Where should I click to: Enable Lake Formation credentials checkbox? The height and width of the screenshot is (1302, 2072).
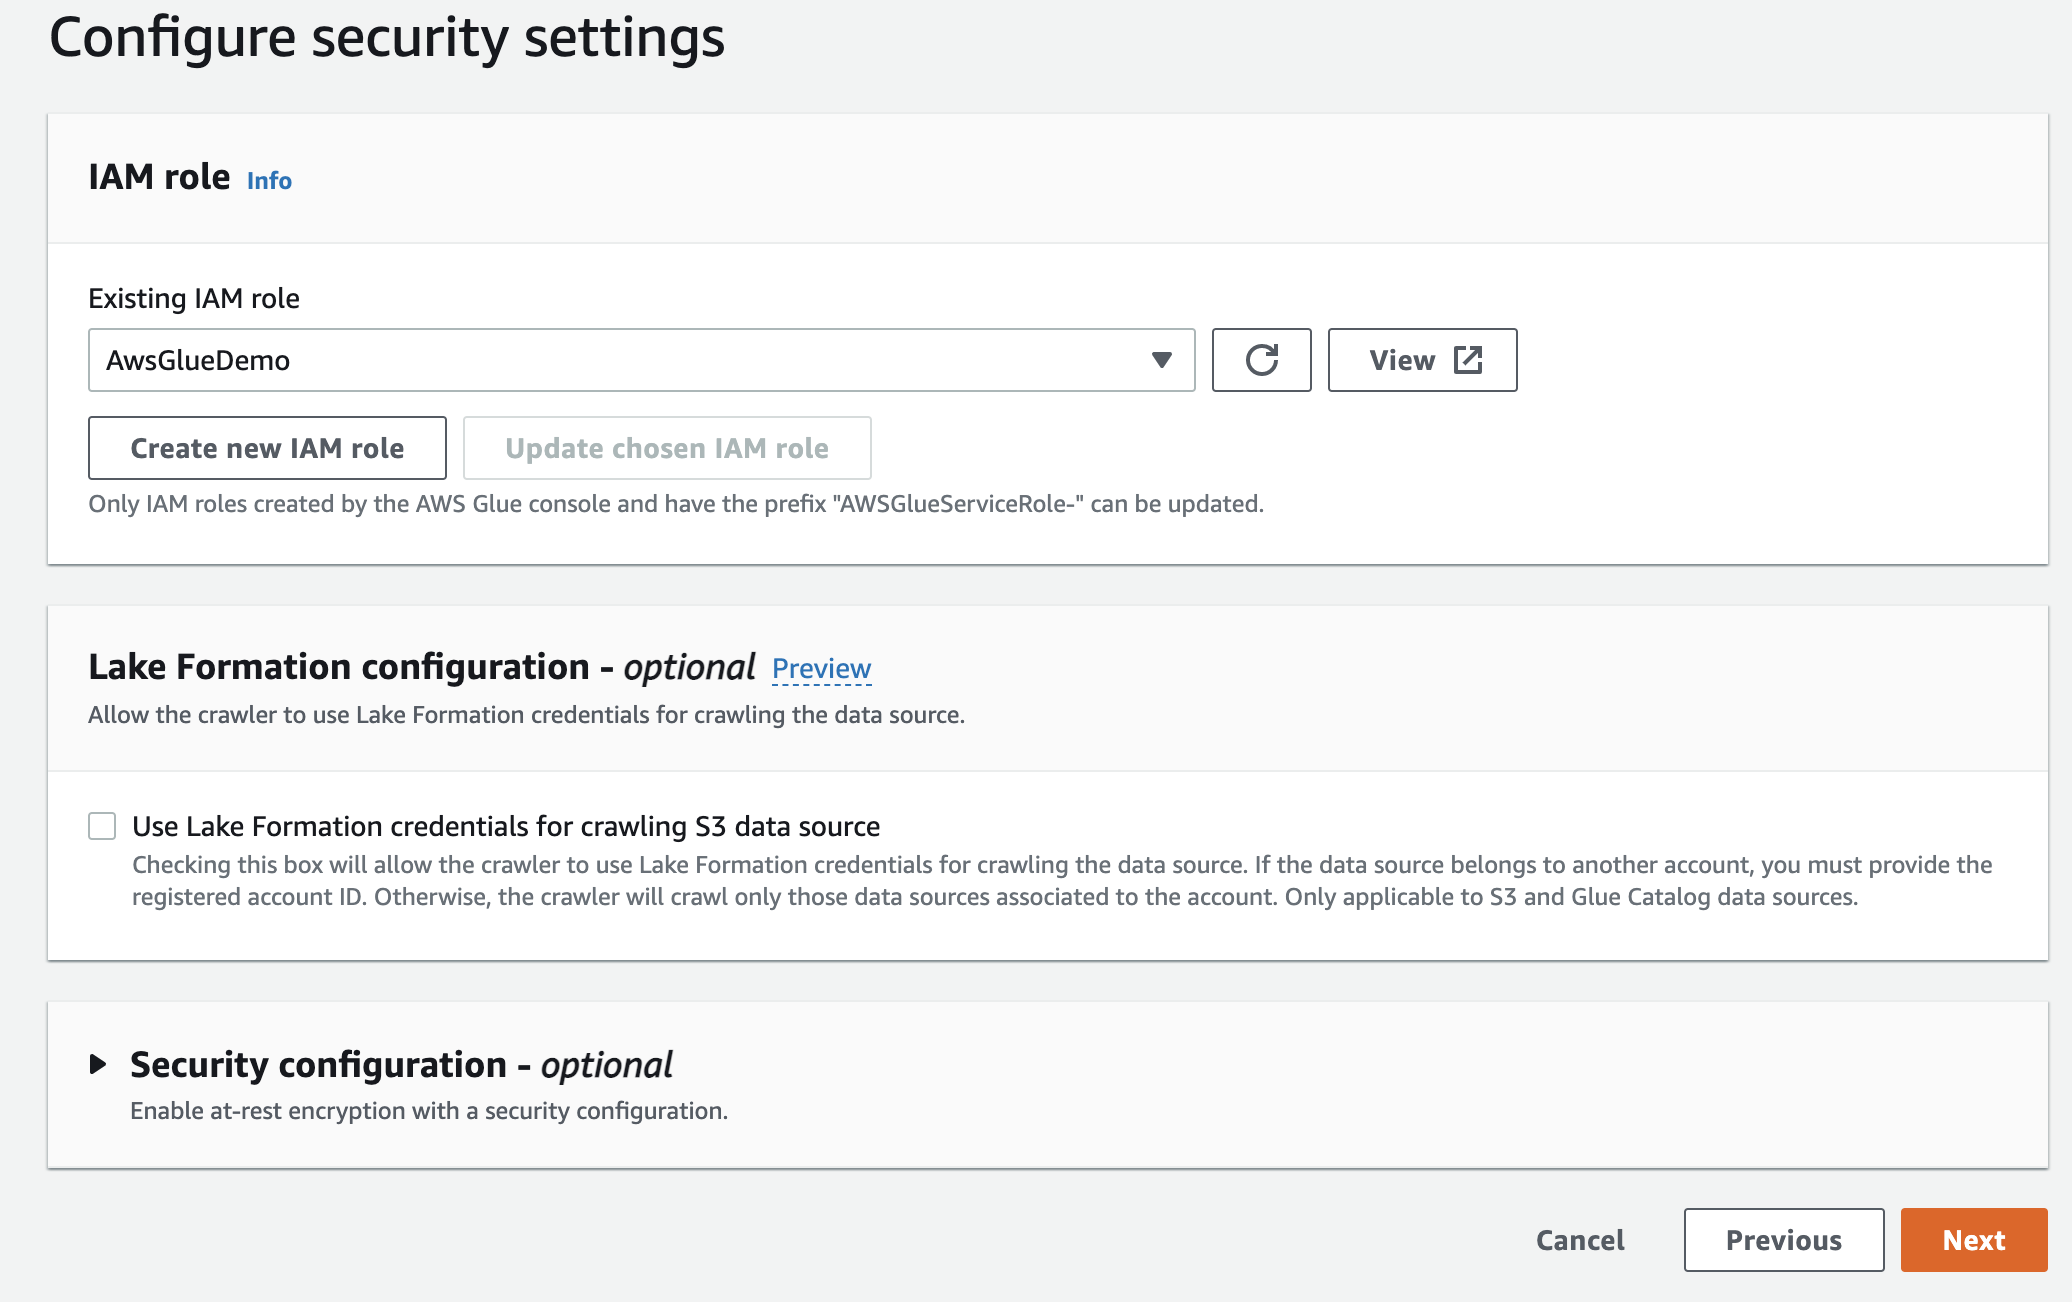click(x=102, y=826)
